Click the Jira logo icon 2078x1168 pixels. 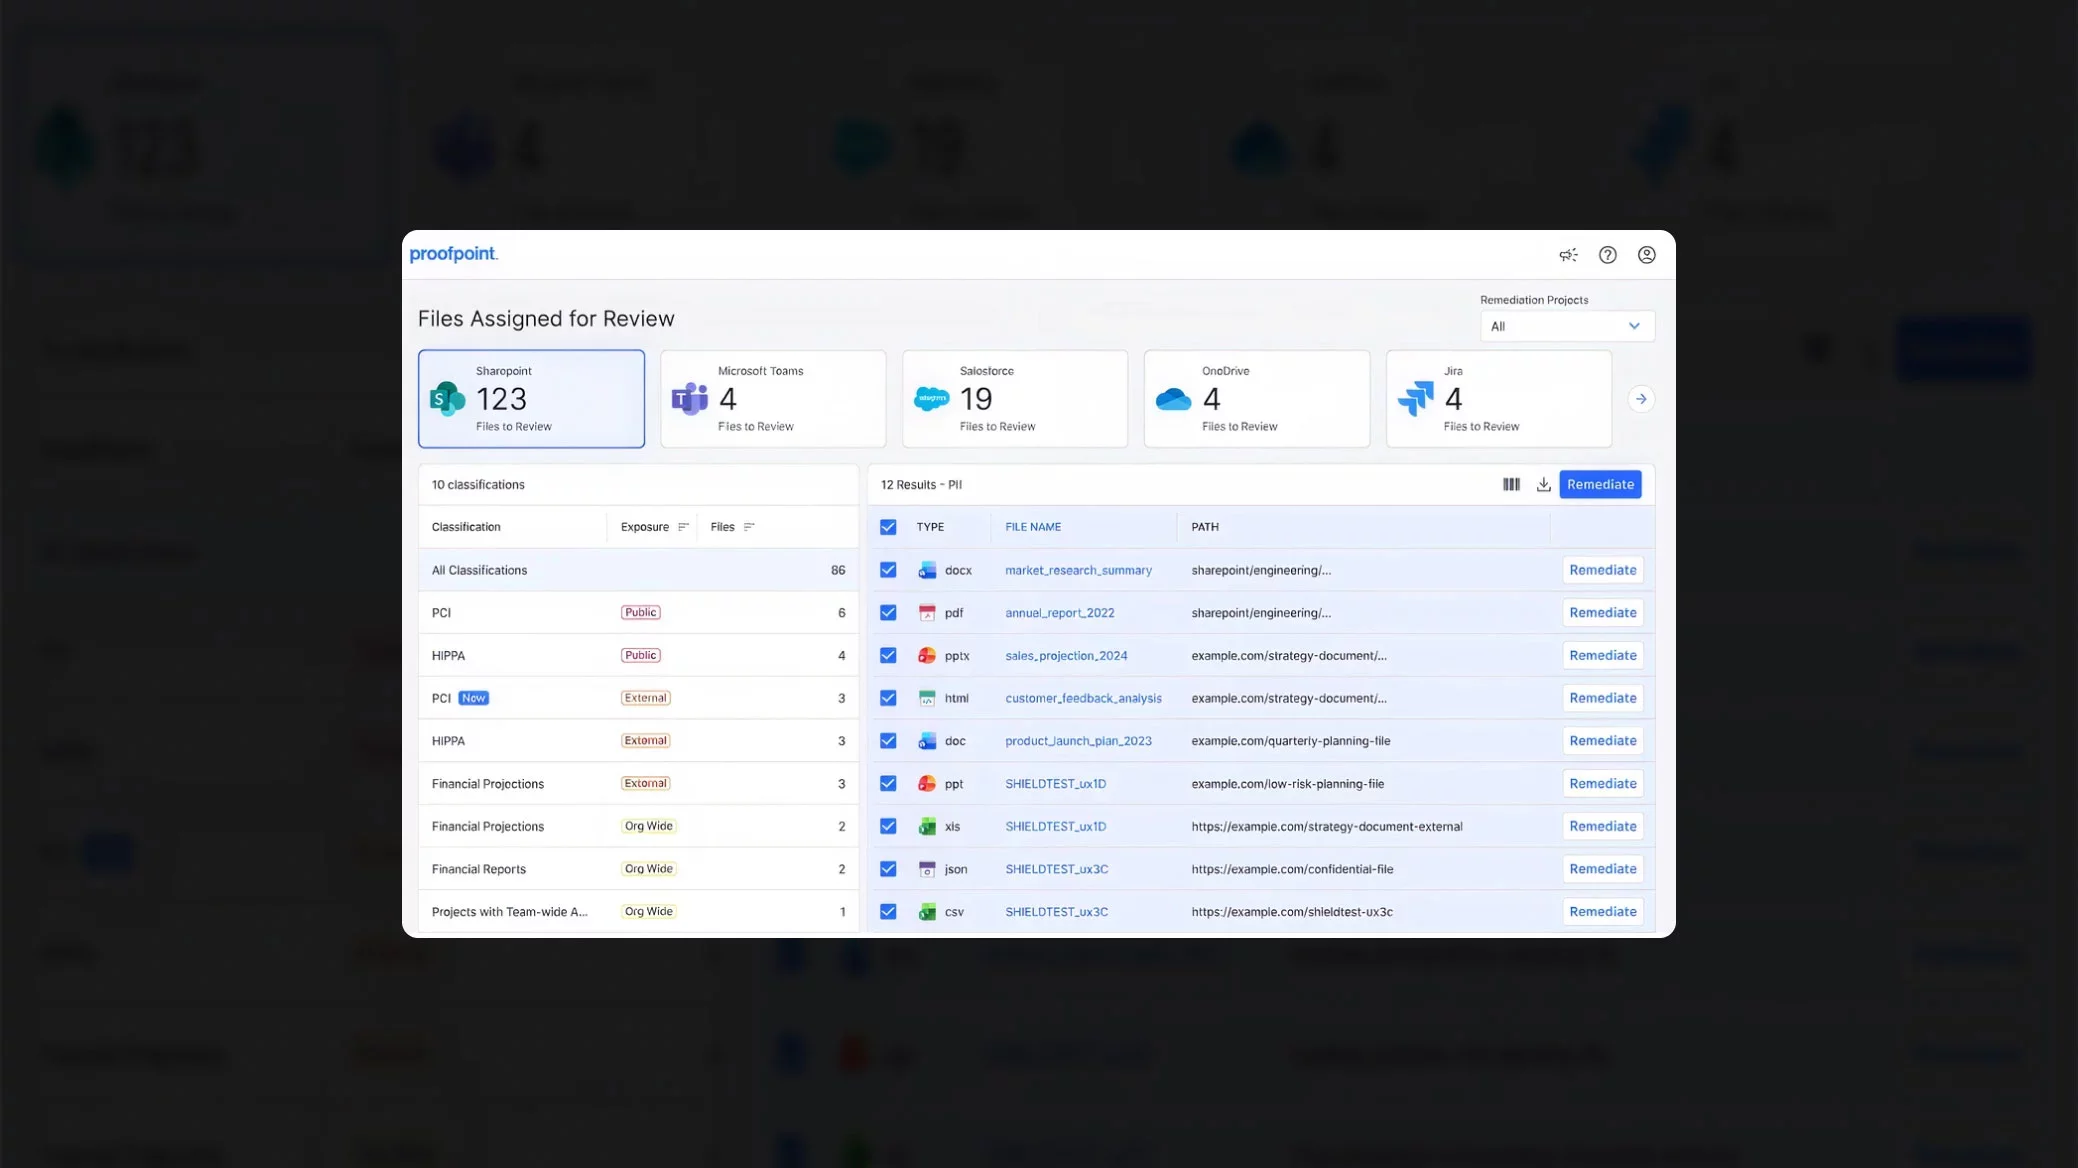tap(1415, 399)
